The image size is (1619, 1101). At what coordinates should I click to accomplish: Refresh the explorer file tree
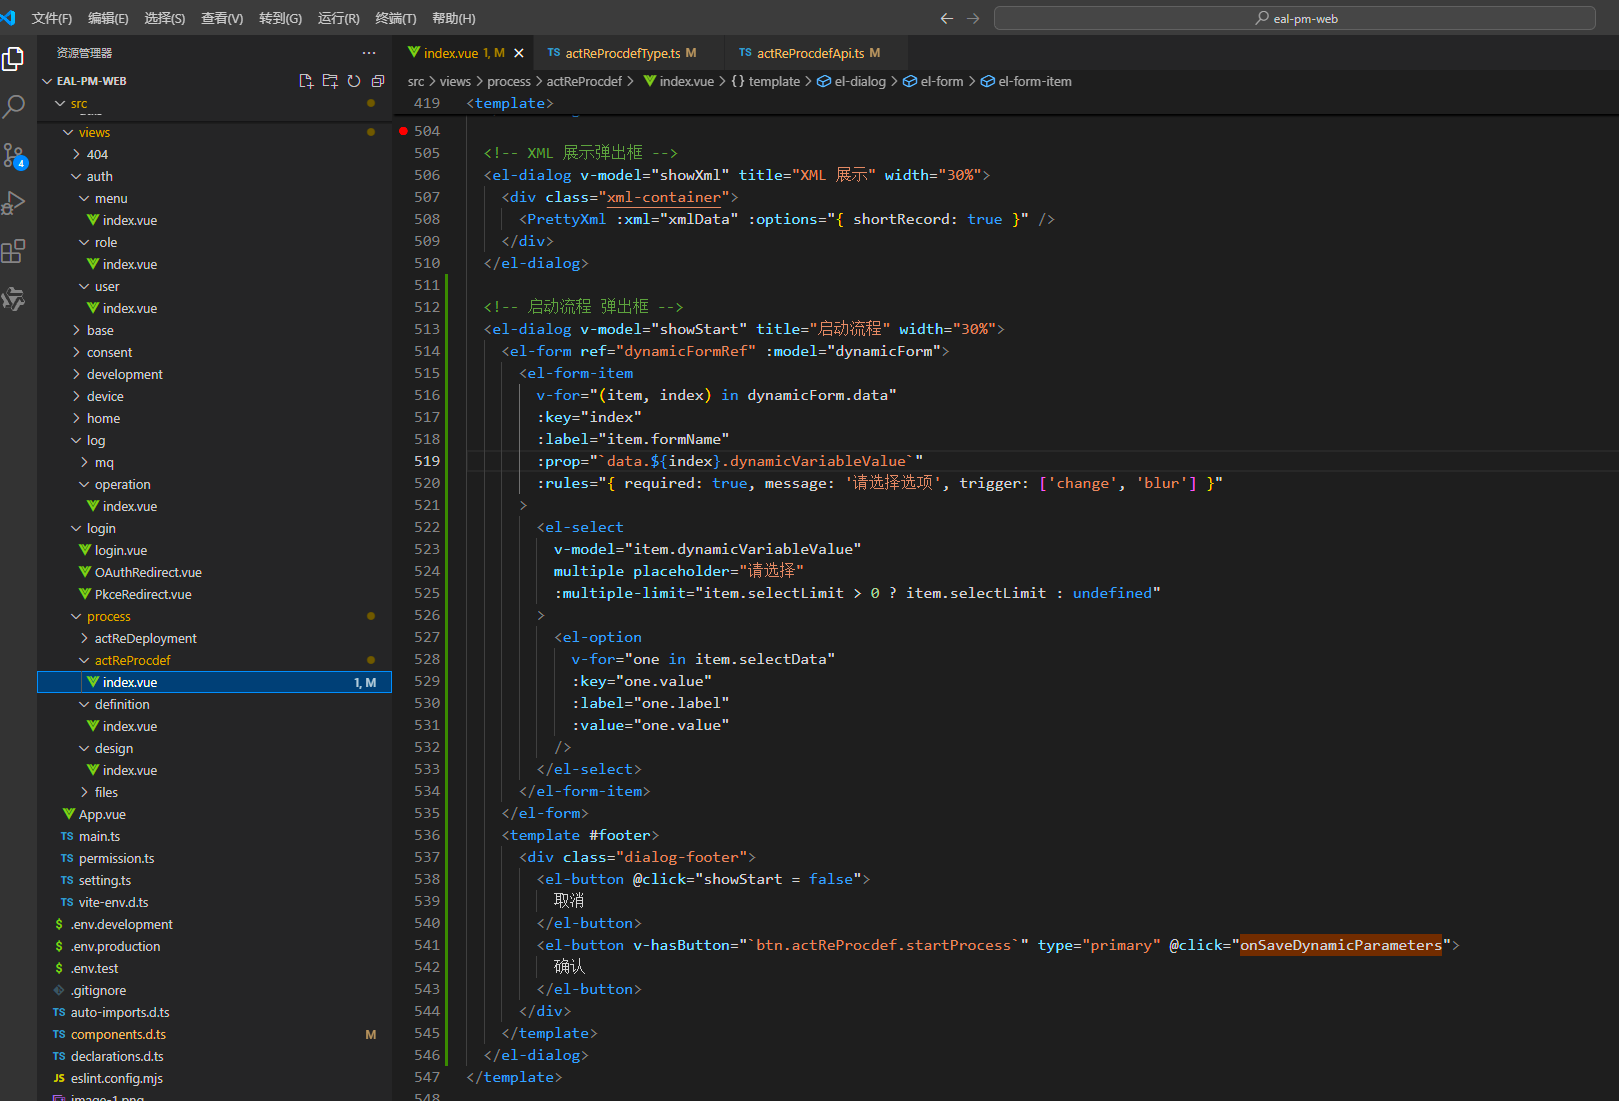354,81
